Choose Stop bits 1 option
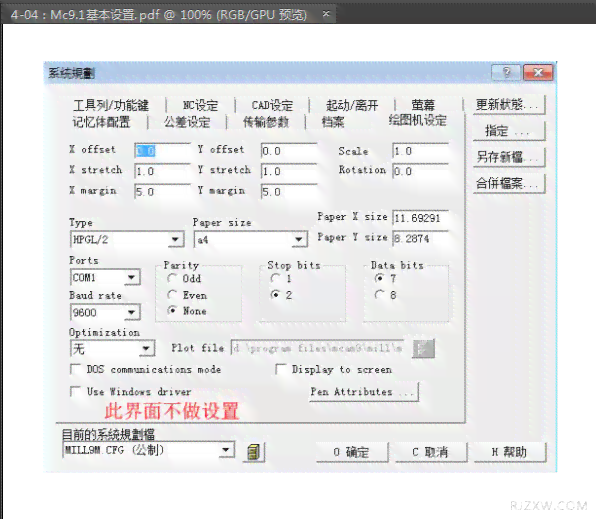596x519 pixels. coord(275,278)
